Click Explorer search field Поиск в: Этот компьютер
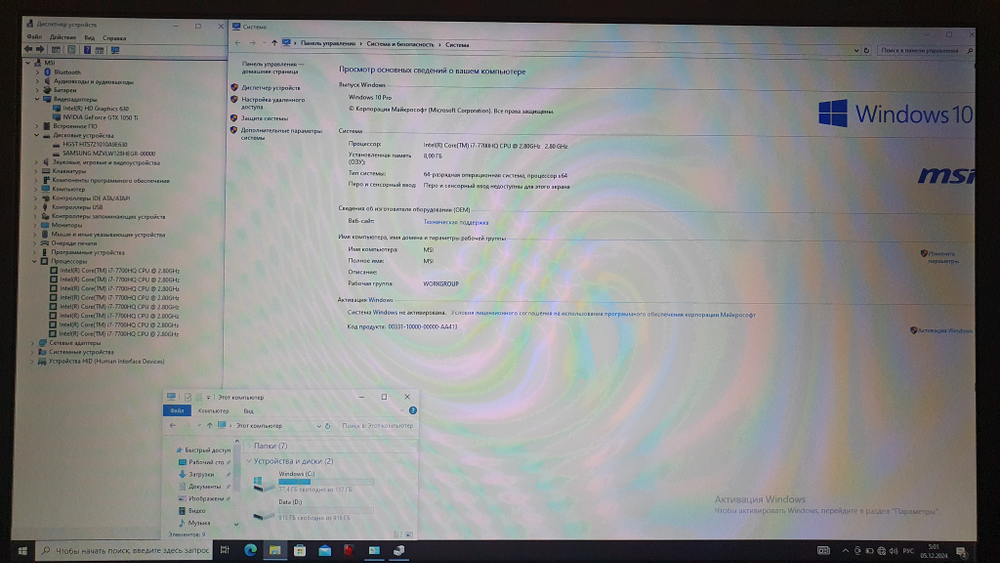This screenshot has width=1000, height=563. tap(378, 425)
